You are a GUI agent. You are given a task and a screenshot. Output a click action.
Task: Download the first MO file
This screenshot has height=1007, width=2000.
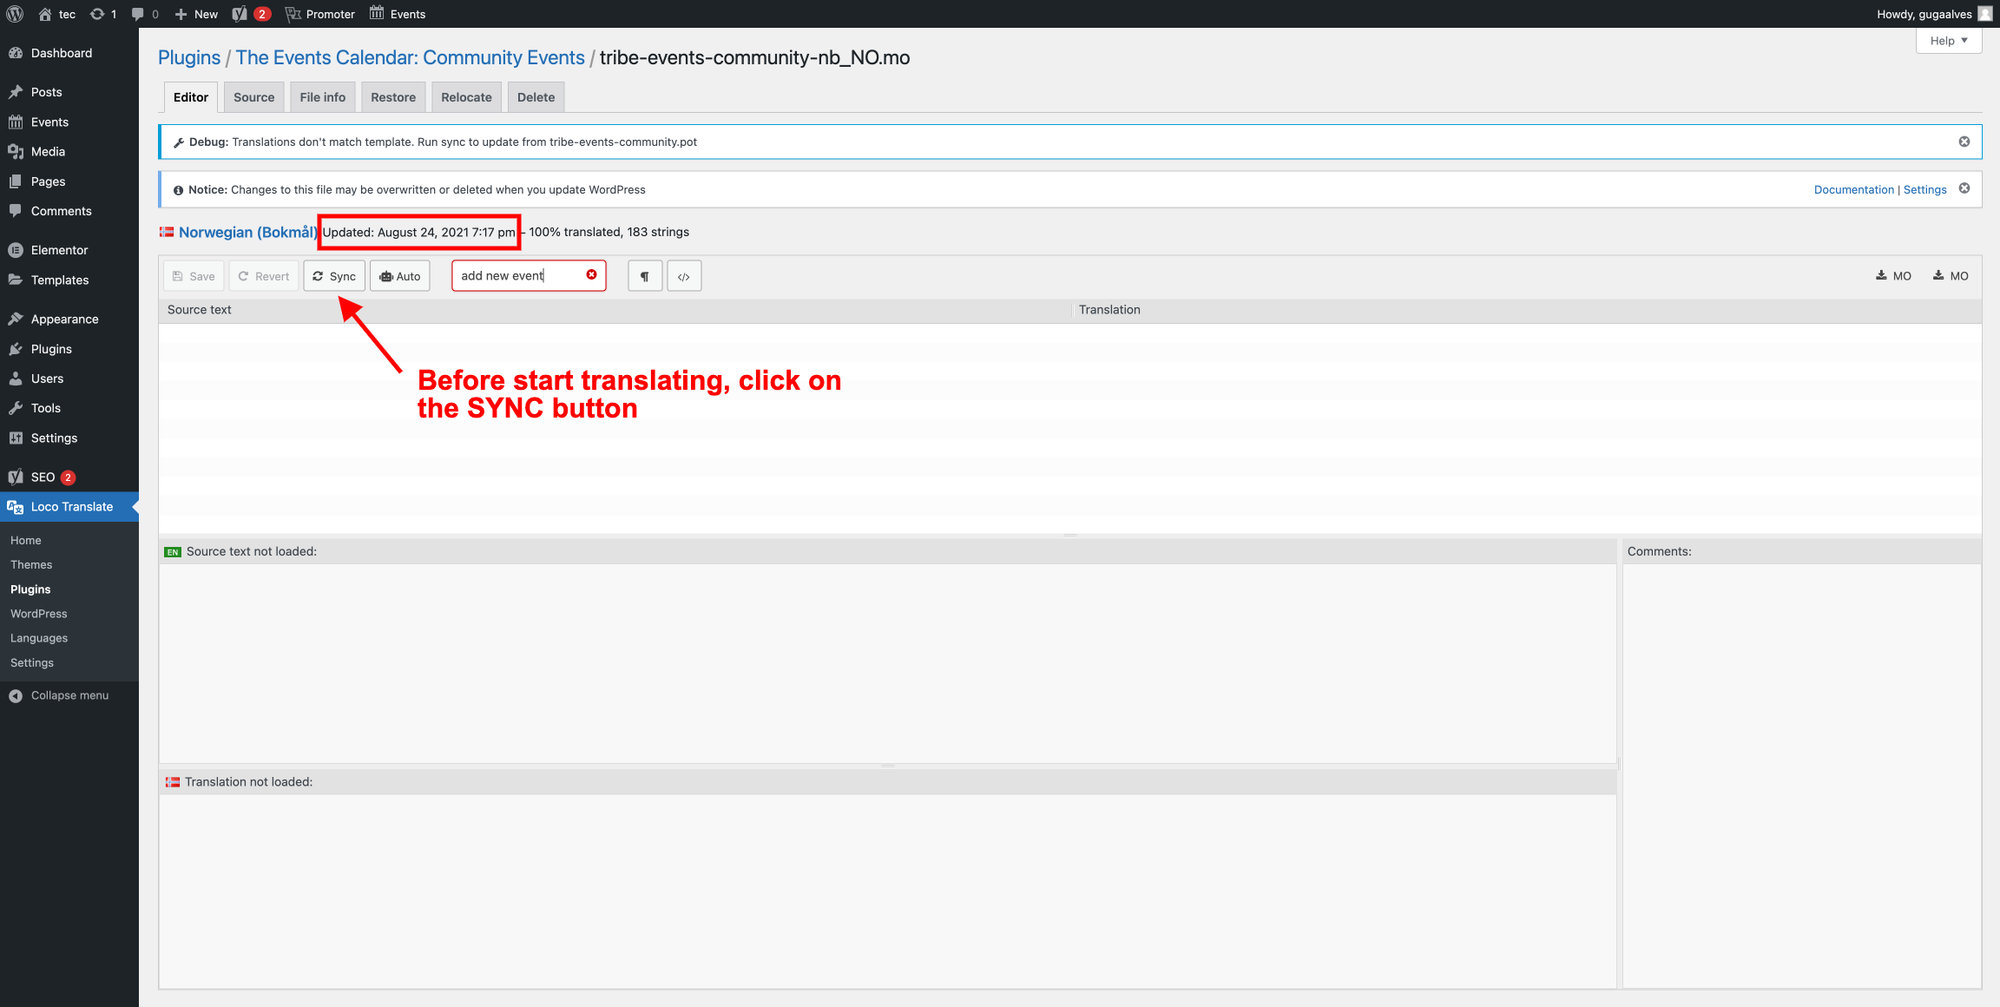[1893, 276]
